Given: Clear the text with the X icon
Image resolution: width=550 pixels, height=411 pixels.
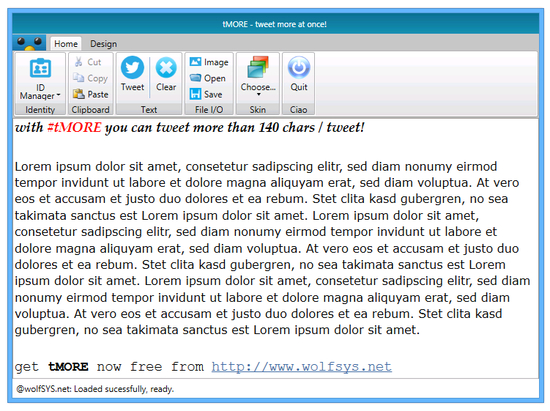Looking at the screenshot, I should pos(166,67).
